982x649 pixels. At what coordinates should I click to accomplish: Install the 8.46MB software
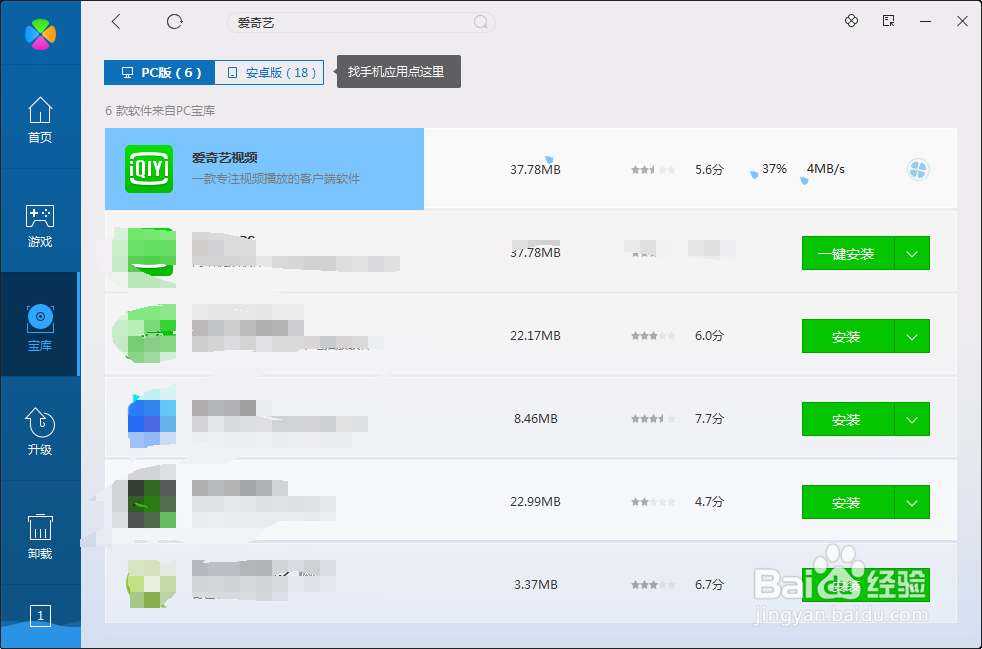click(x=848, y=419)
